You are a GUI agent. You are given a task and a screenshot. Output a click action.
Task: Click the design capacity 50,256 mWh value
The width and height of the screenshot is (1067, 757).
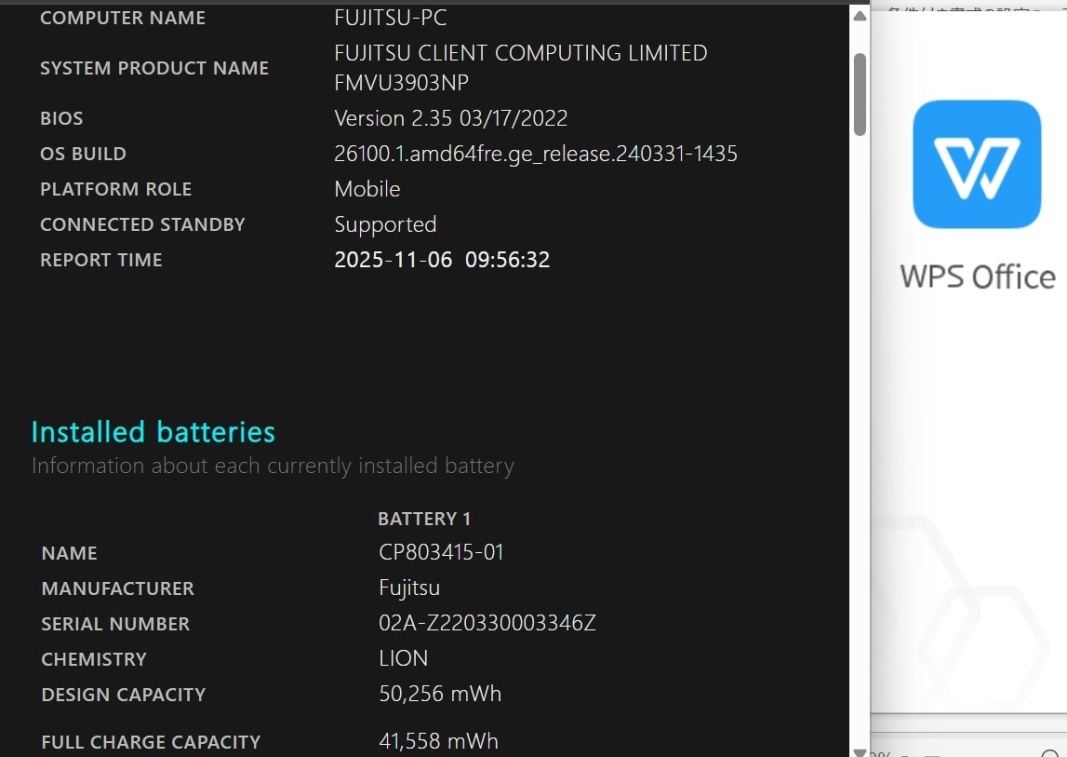click(x=440, y=694)
